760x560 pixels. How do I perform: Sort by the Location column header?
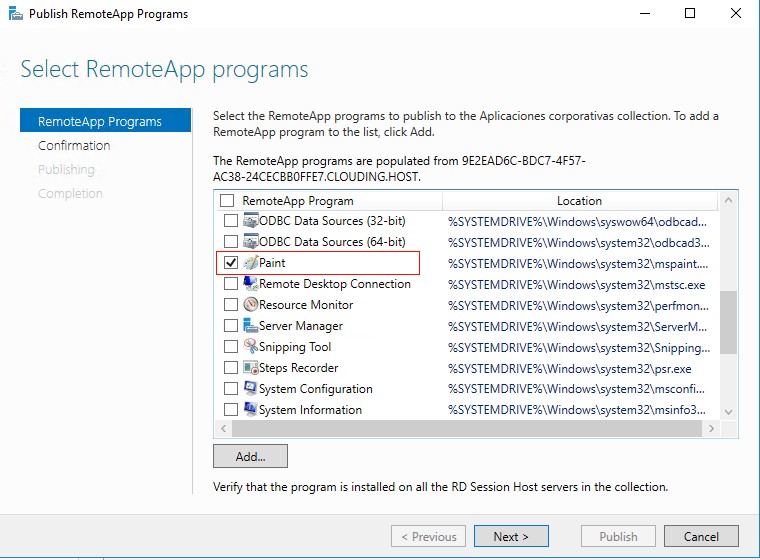(x=580, y=201)
